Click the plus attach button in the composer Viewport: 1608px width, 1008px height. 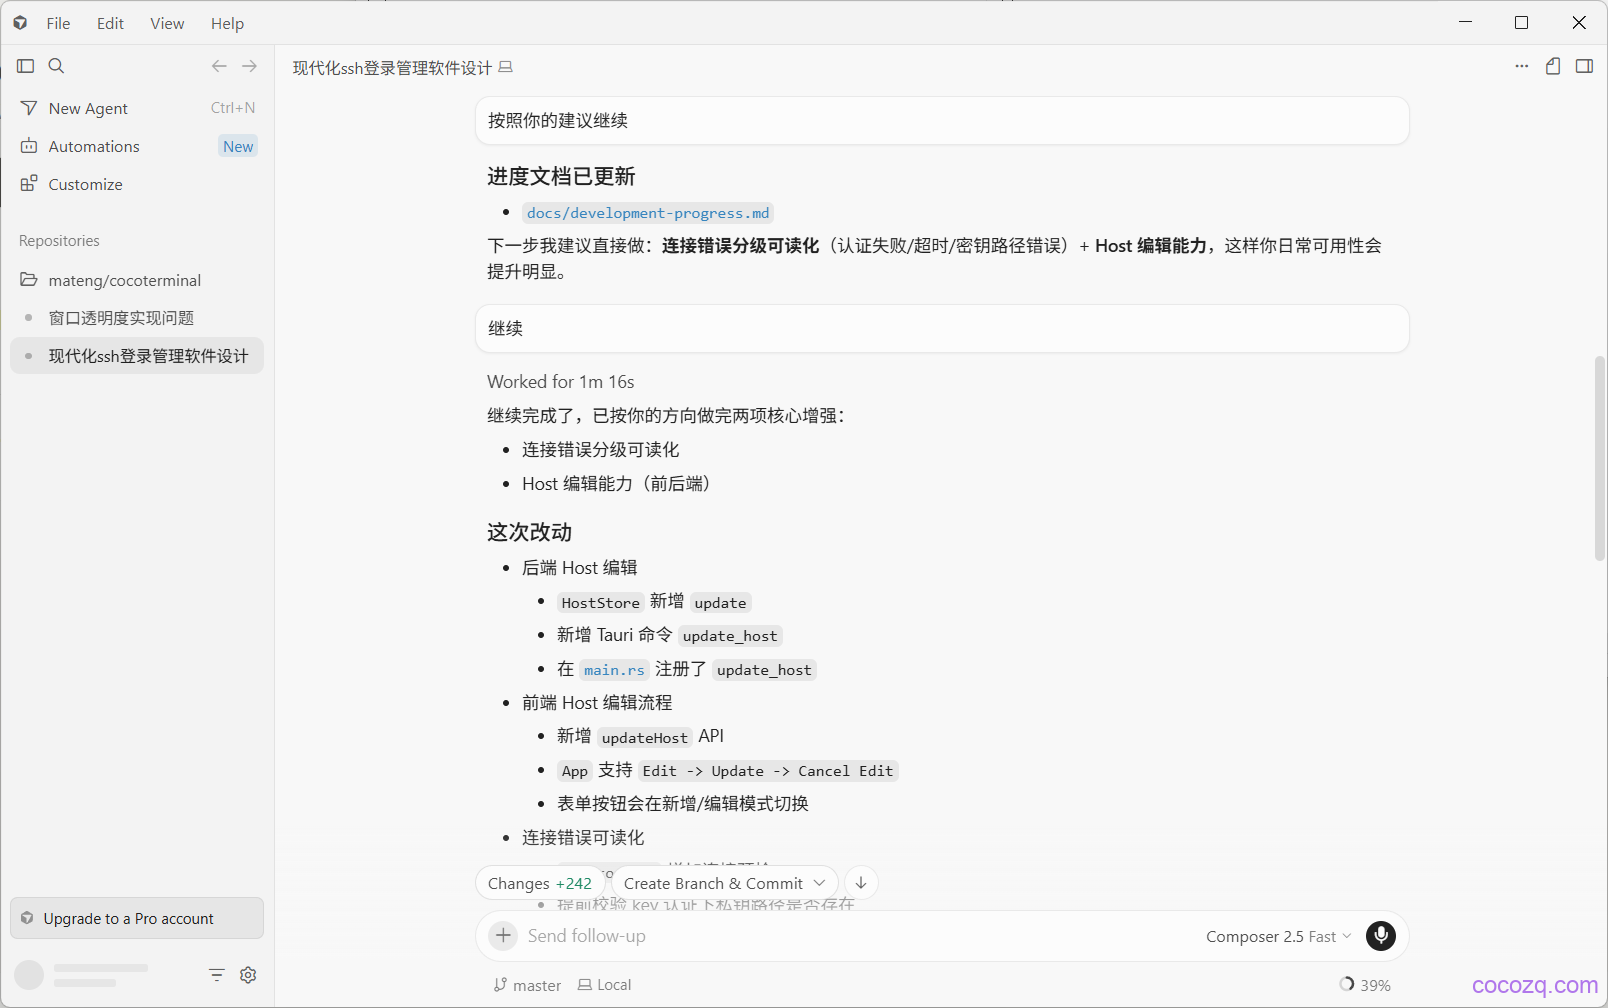point(503,936)
